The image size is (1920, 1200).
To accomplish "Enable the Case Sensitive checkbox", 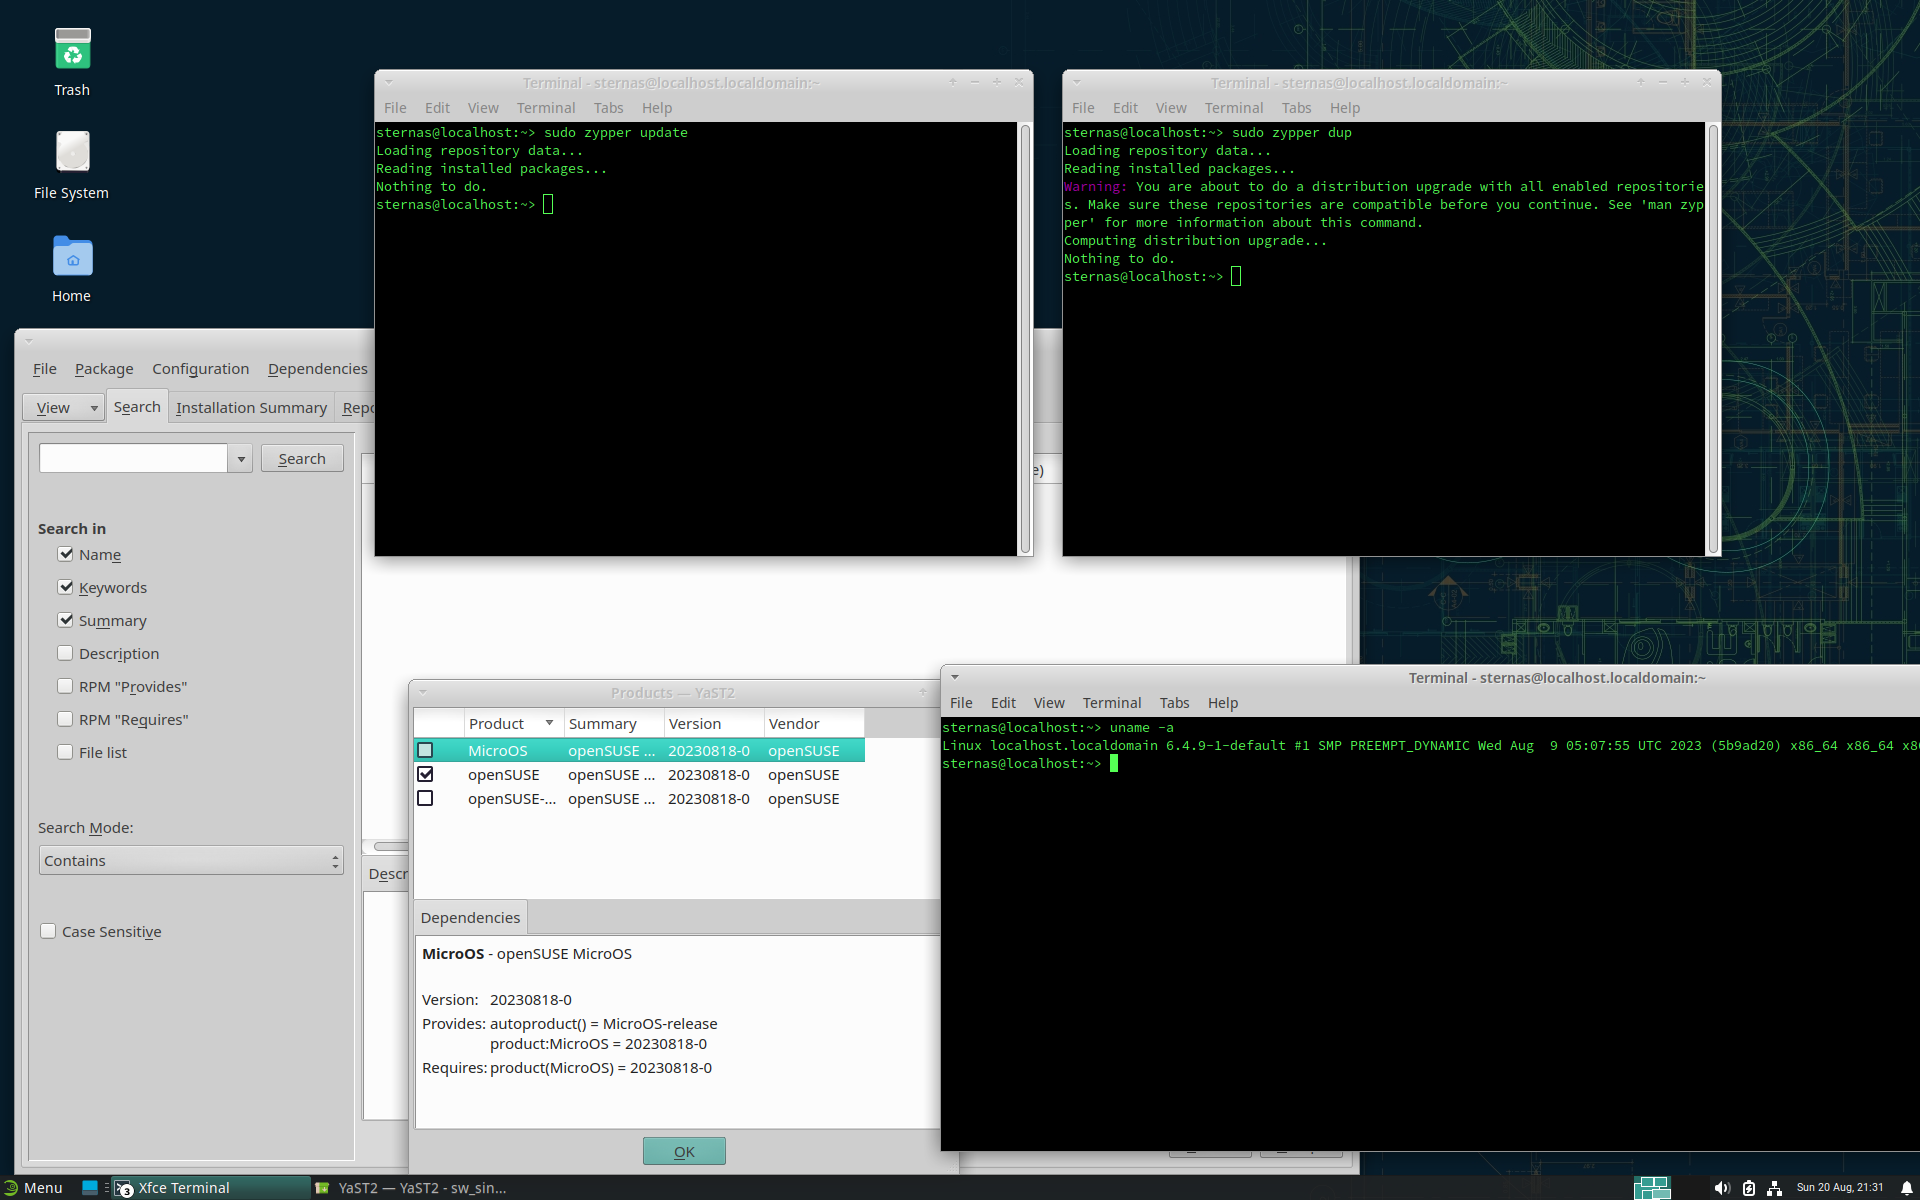I will (x=48, y=931).
